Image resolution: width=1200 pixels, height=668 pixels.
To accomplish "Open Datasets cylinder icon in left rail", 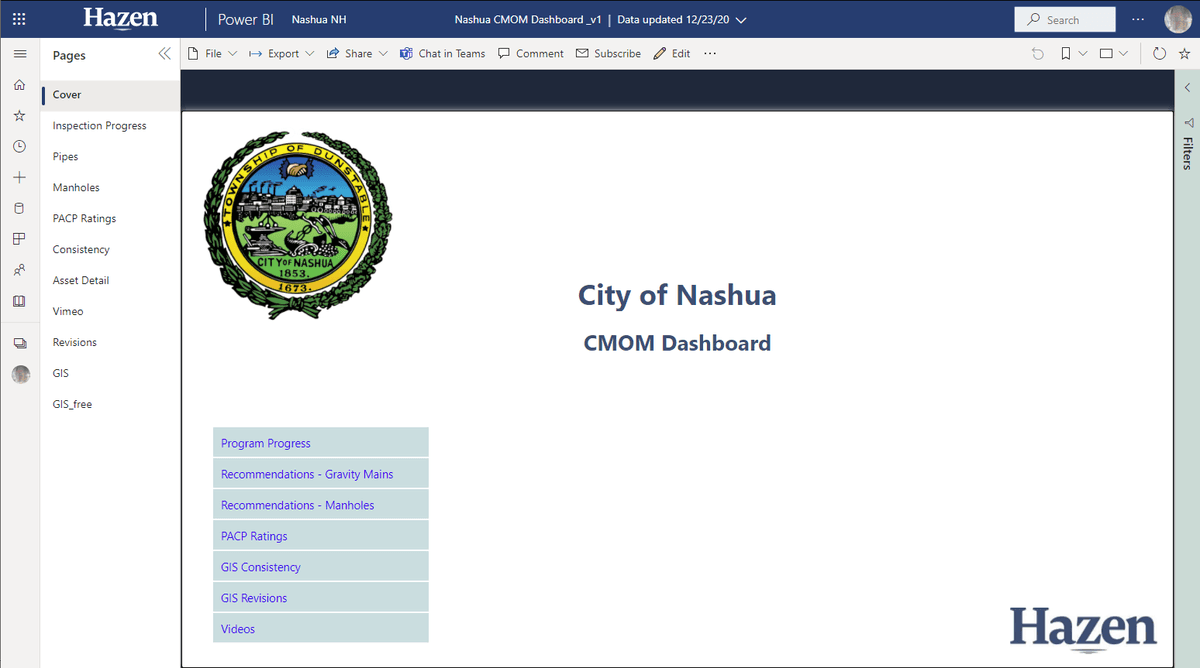I will [19, 209].
